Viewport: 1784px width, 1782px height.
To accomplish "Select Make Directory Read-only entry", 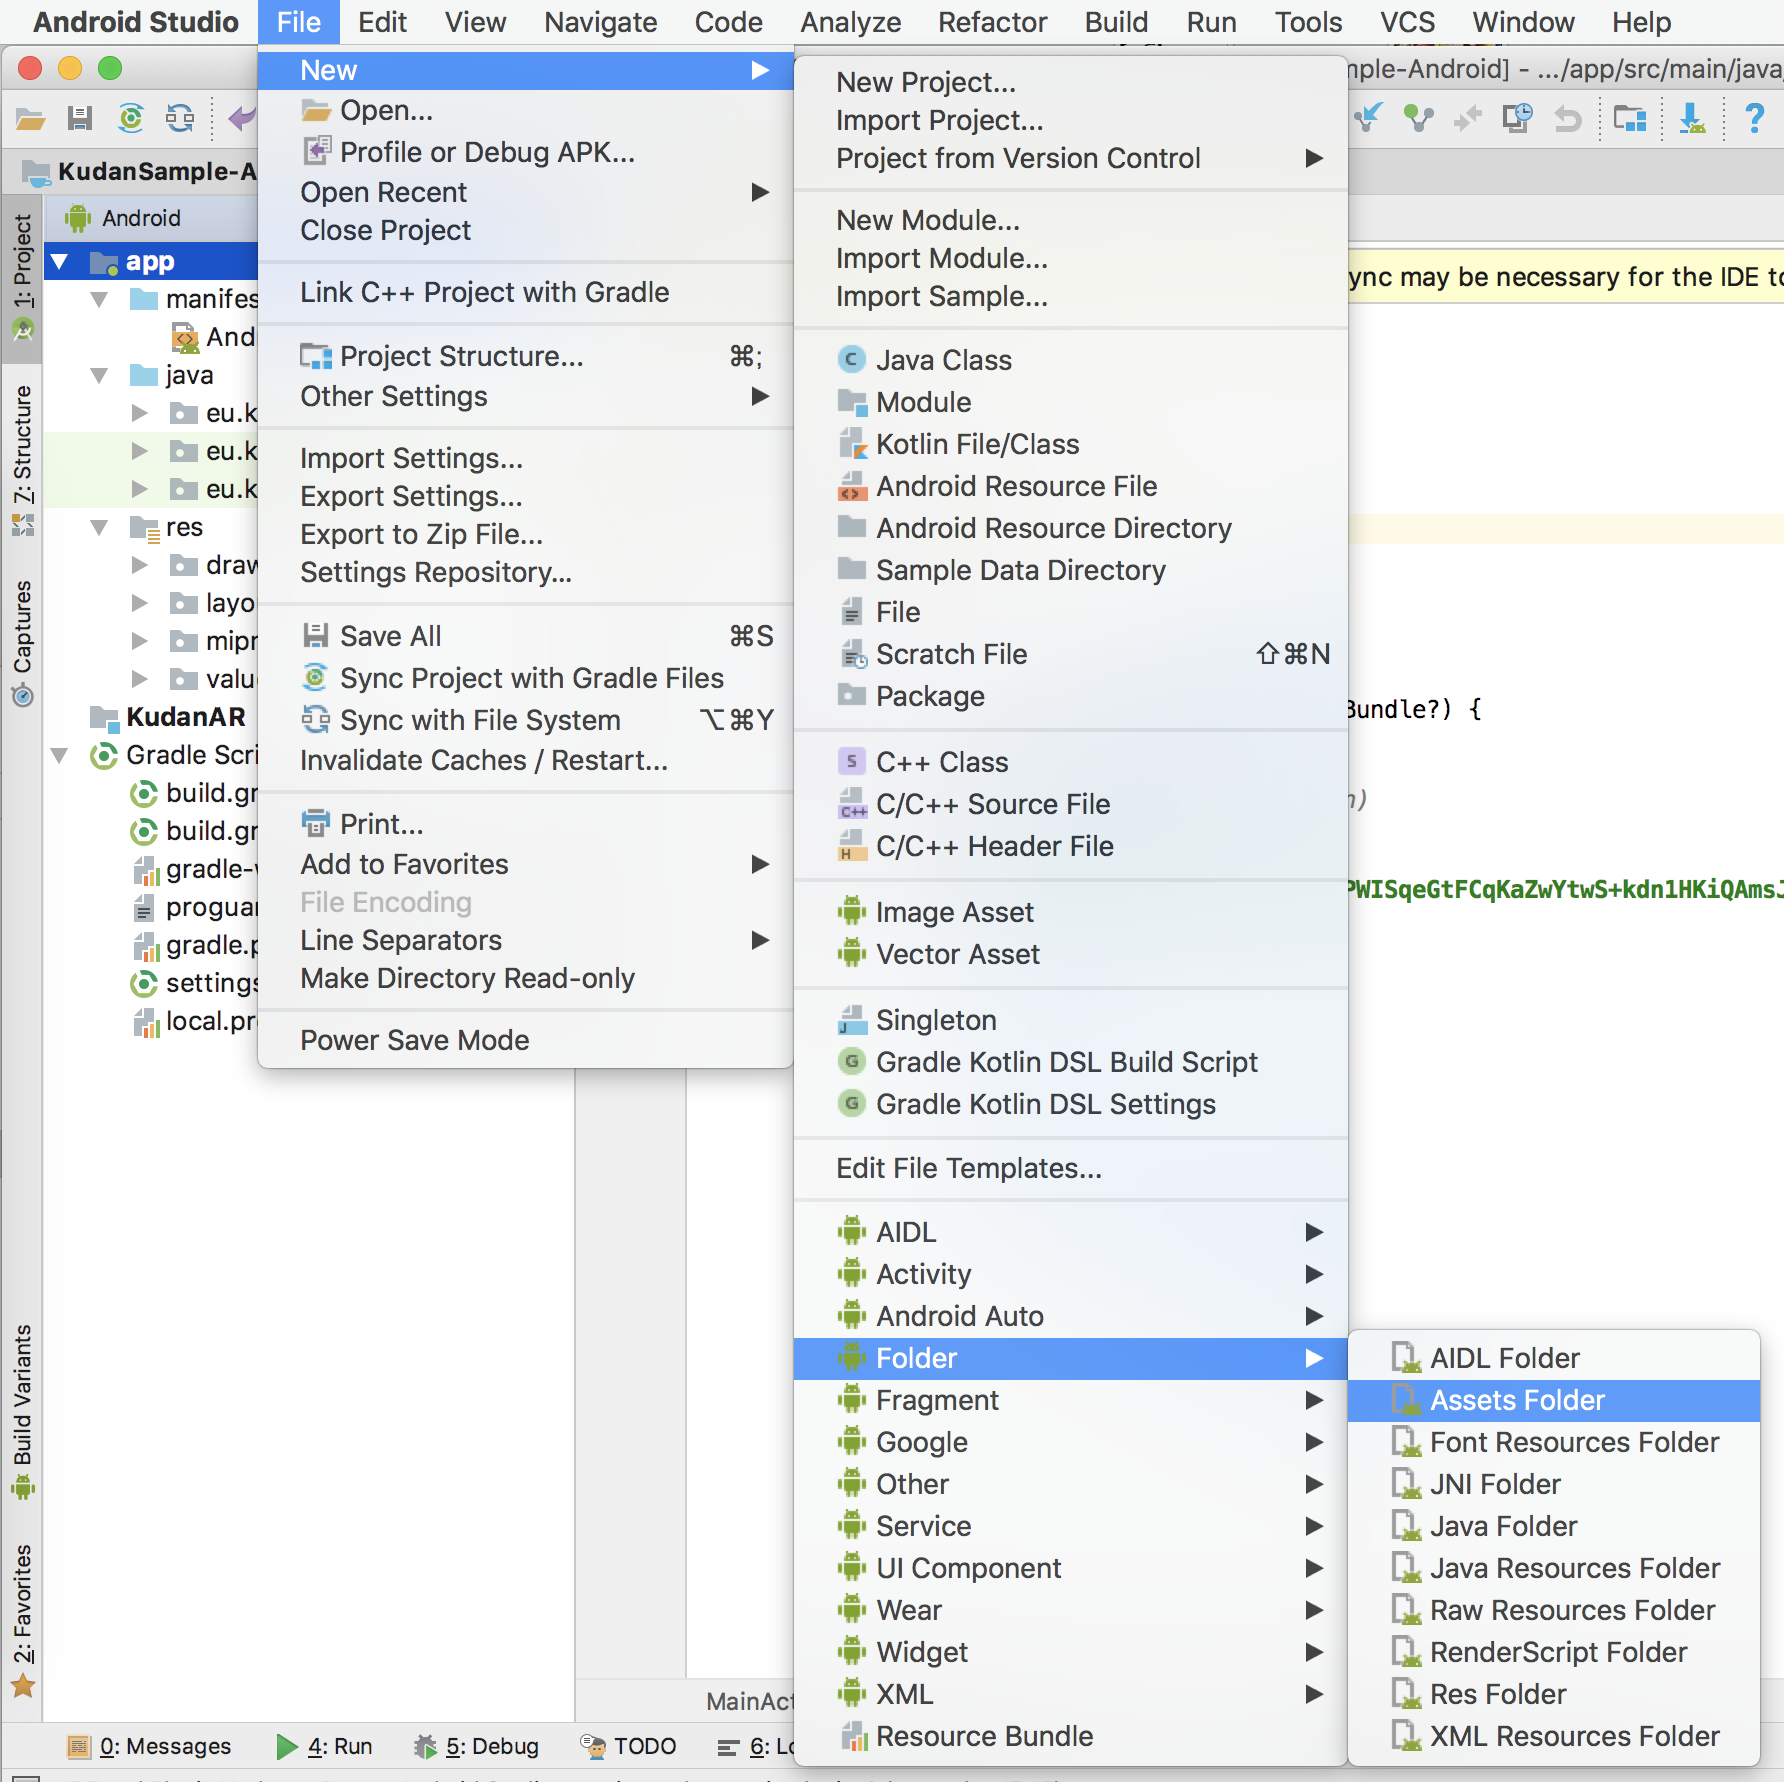I will click(x=525, y=978).
